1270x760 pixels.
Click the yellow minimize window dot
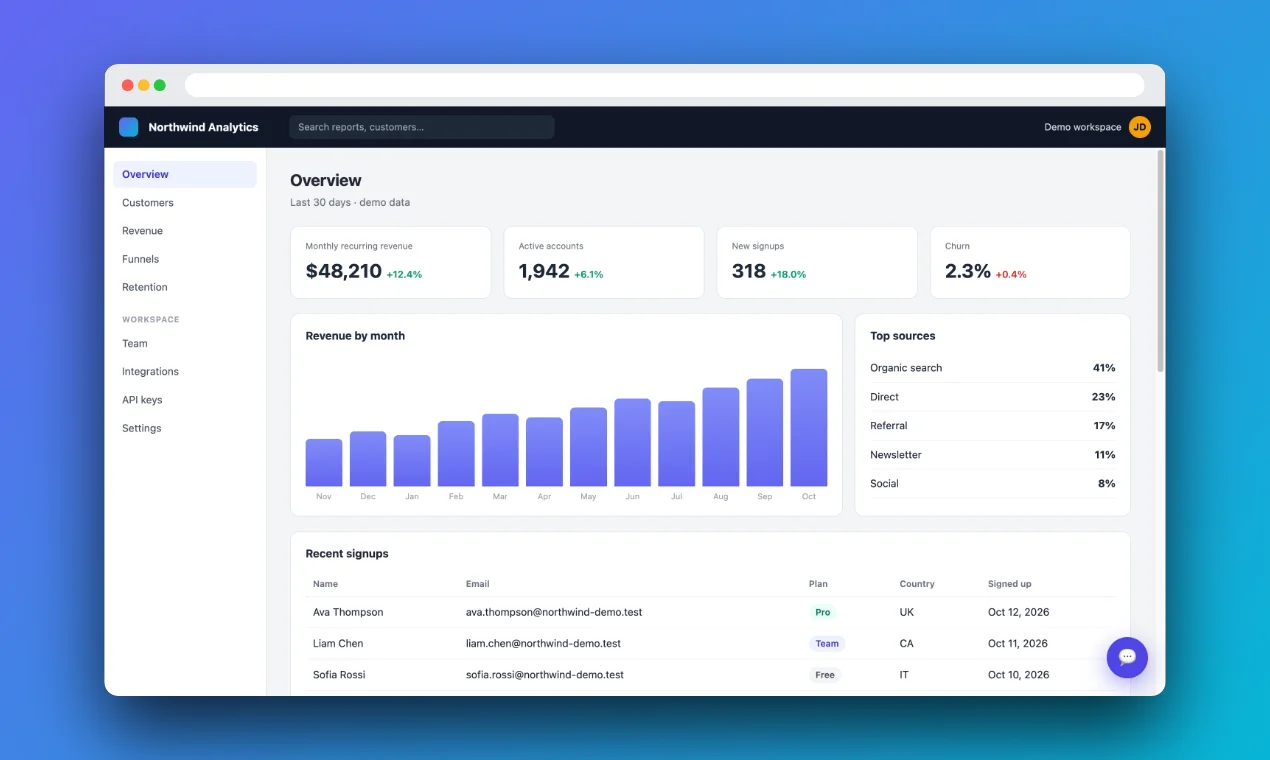pyautogui.click(x=144, y=85)
